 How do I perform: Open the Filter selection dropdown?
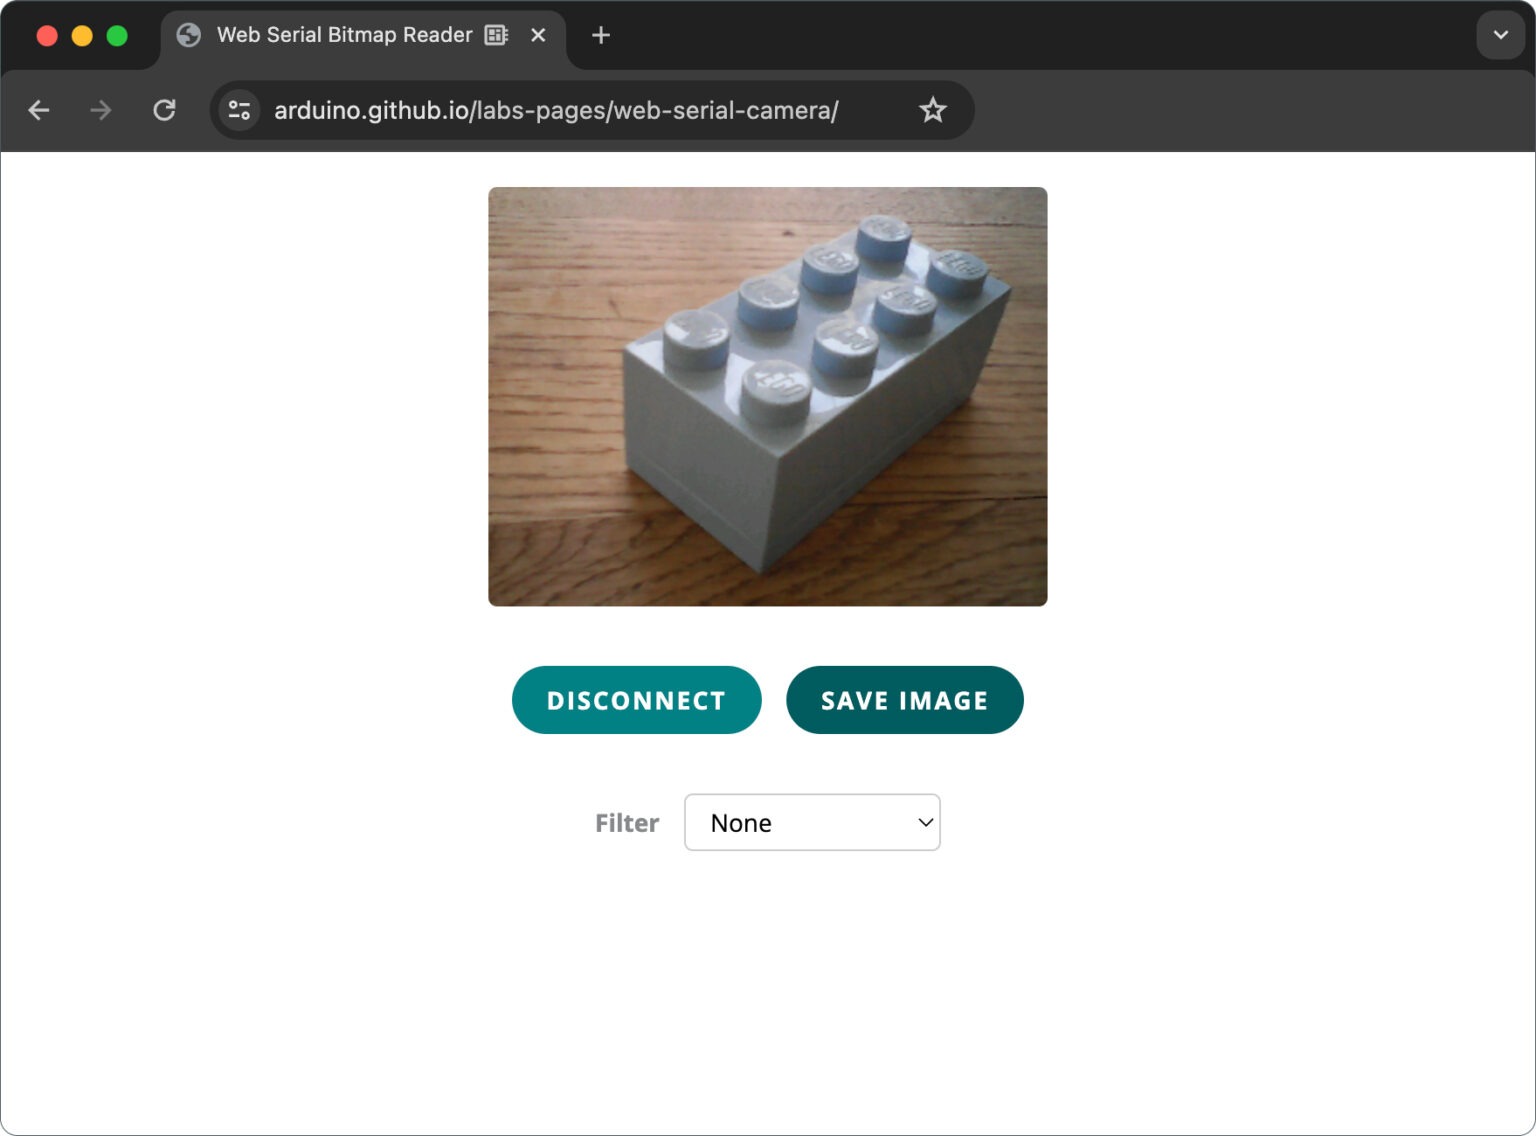point(811,822)
